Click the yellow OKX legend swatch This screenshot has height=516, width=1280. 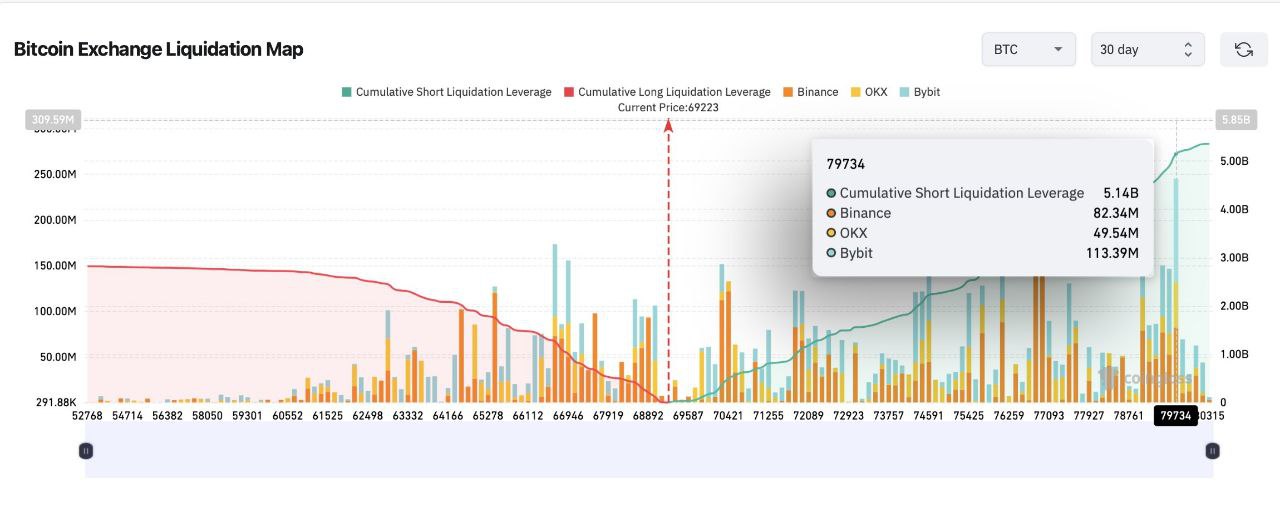point(855,92)
